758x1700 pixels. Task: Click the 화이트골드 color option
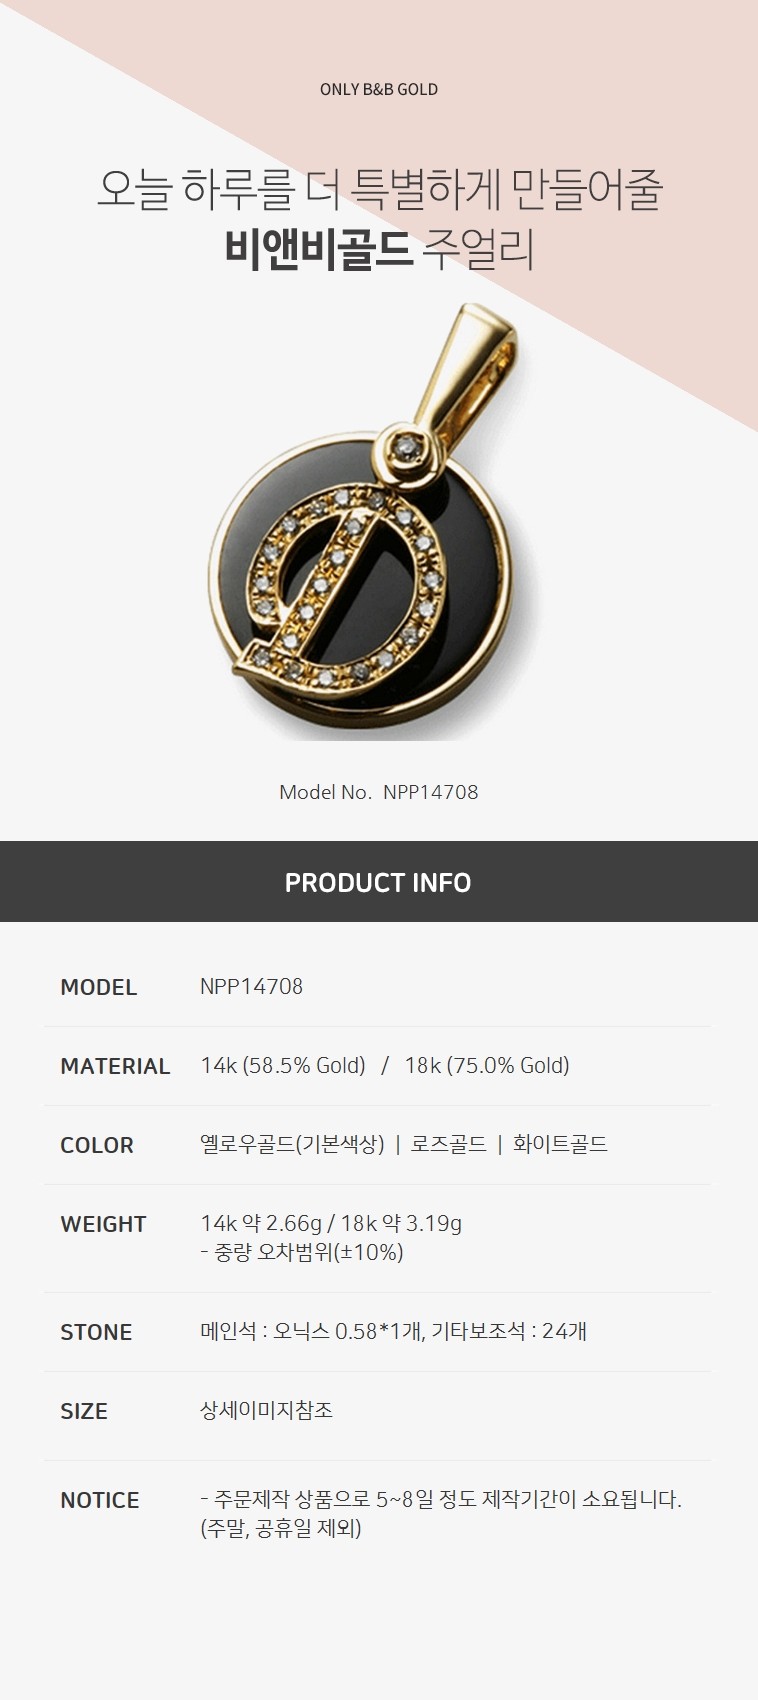pyautogui.click(x=560, y=1144)
